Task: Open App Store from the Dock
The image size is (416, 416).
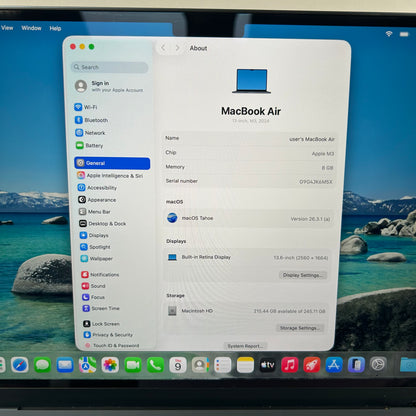Action: pos(334,365)
